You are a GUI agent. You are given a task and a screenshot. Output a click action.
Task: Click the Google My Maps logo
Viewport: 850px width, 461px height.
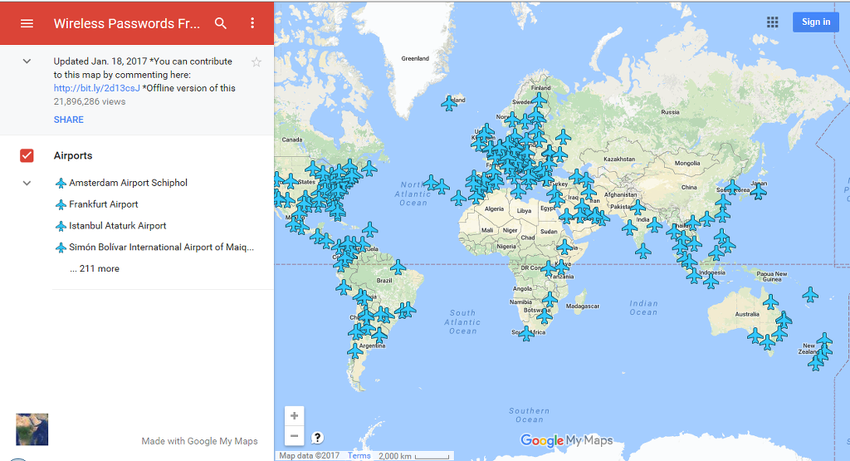[566, 440]
